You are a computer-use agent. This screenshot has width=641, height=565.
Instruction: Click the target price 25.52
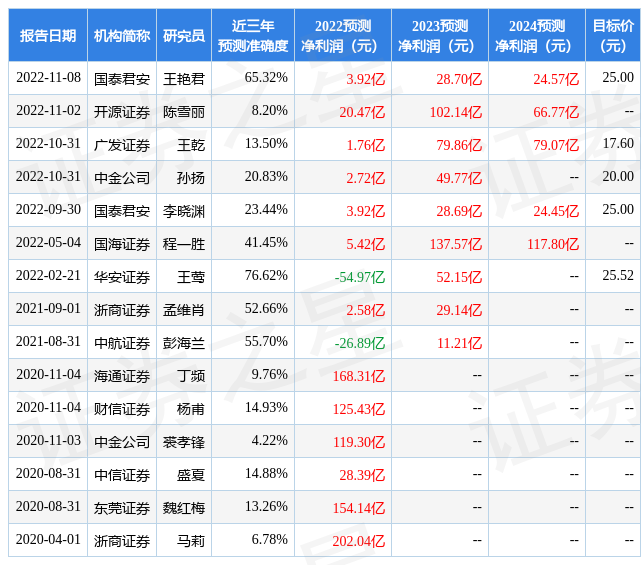[618, 275]
